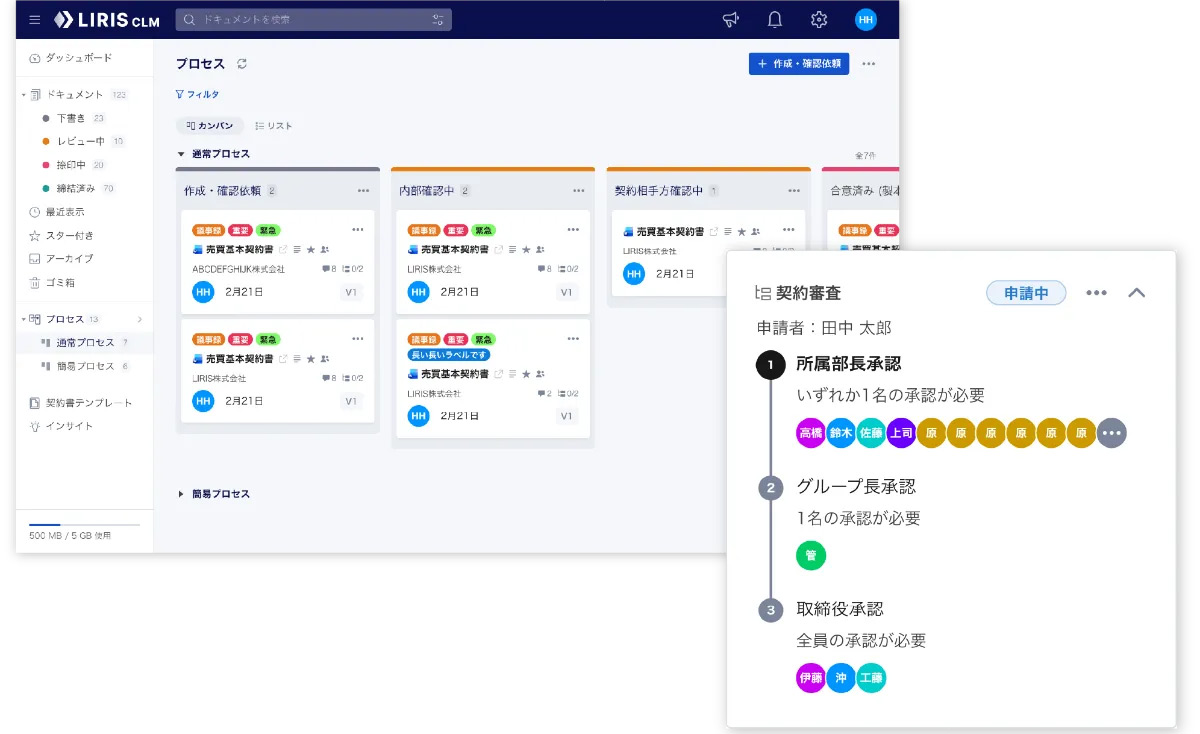This screenshot has height=734, width=1200.
Task: Toggle star on 長い長いラベルです card
Action: (x=527, y=373)
